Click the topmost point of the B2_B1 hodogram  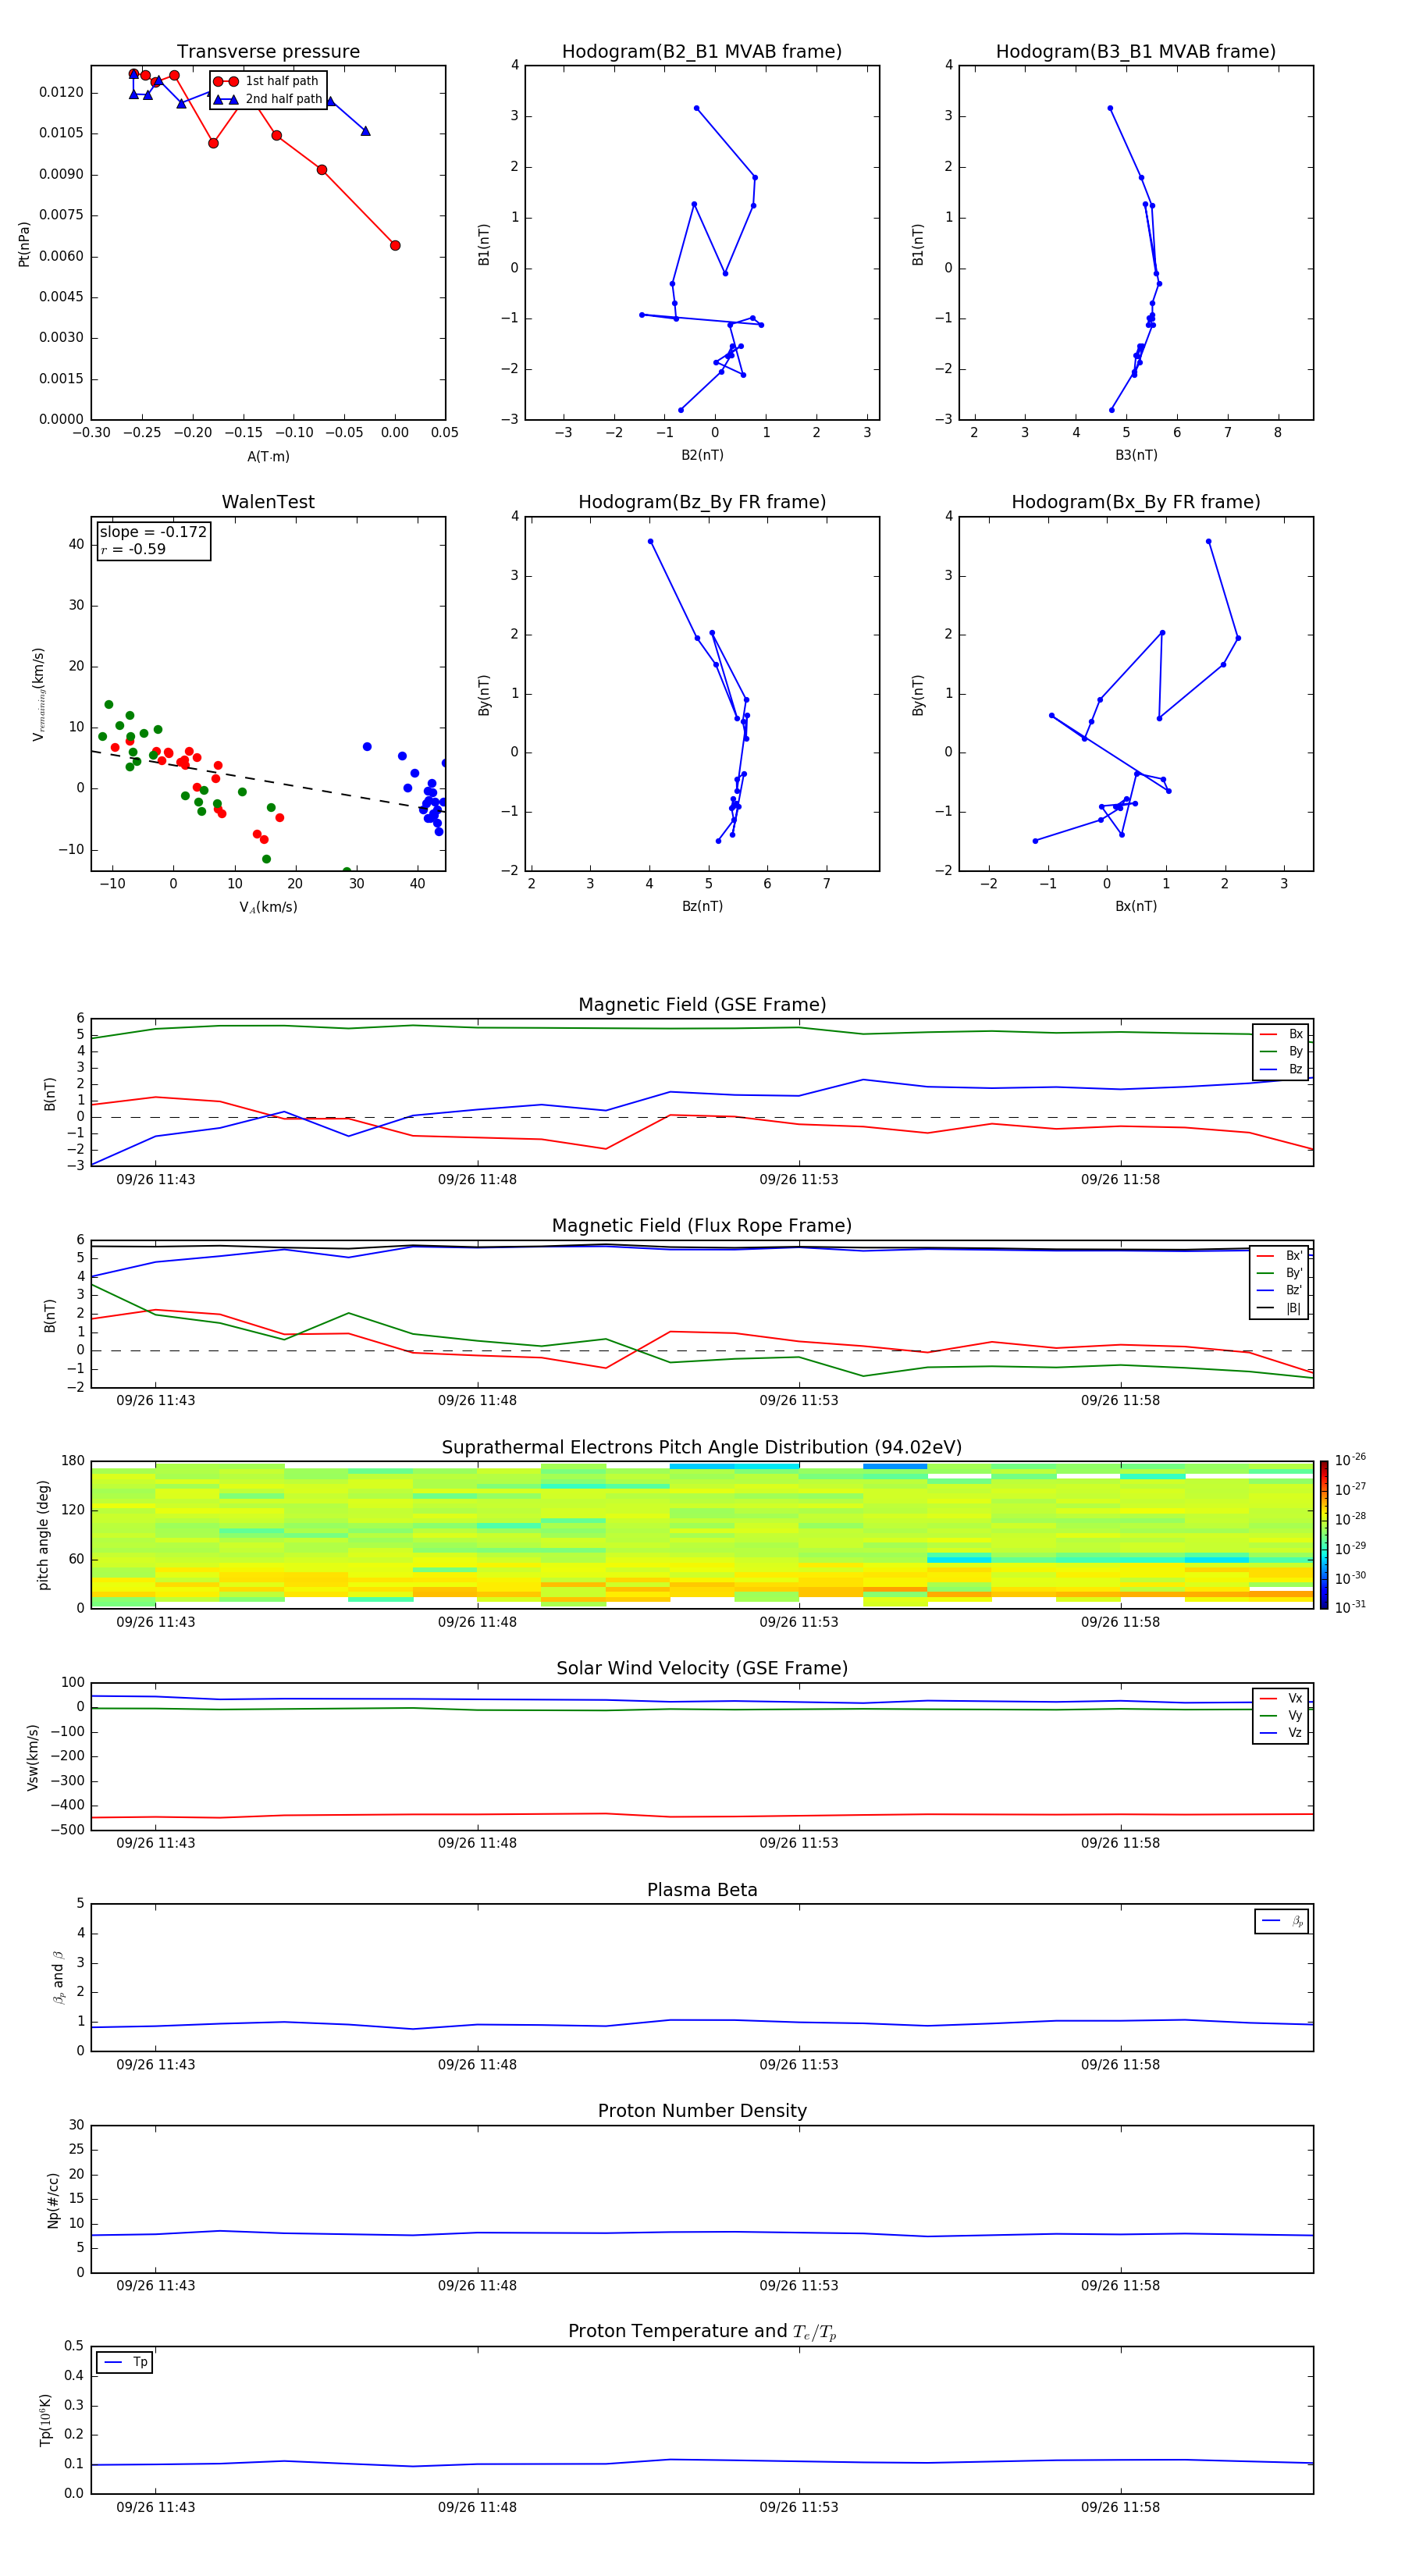click(x=696, y=108)
